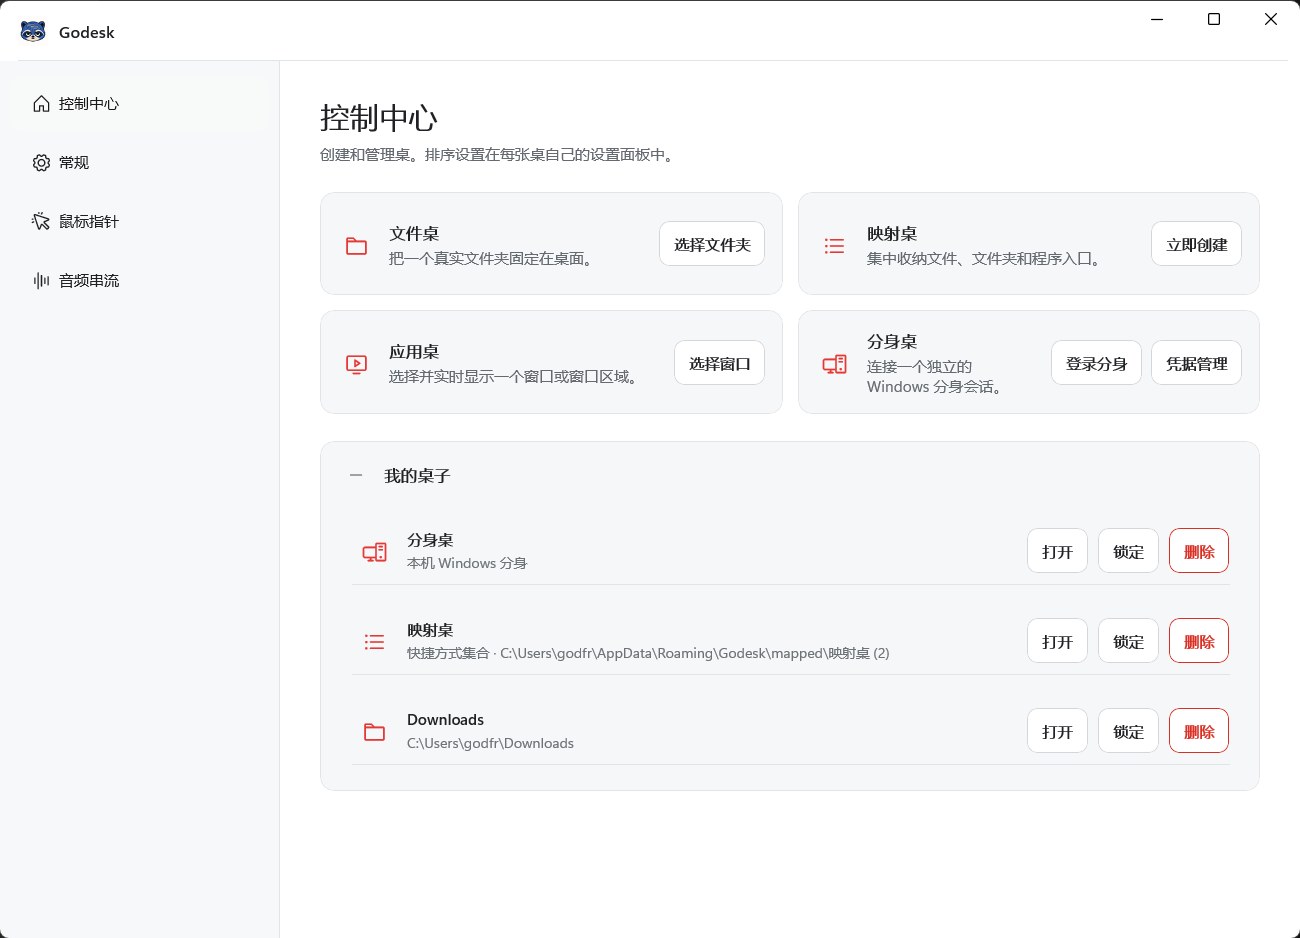Click the home icon beside 控制中心
Screen dimensions: 1300x938
(41, 104)
